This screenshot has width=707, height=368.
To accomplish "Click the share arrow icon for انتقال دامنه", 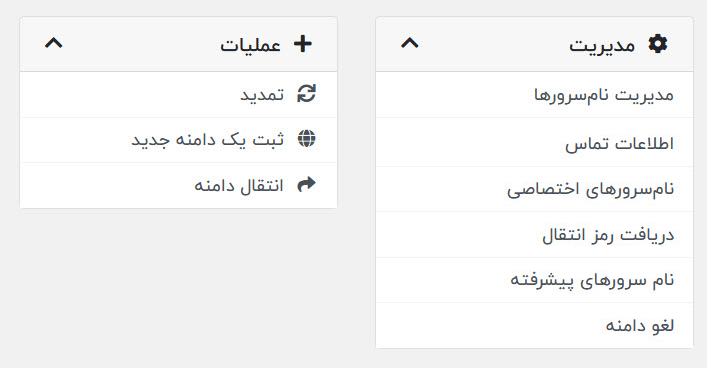I will [x=307, y=184].
